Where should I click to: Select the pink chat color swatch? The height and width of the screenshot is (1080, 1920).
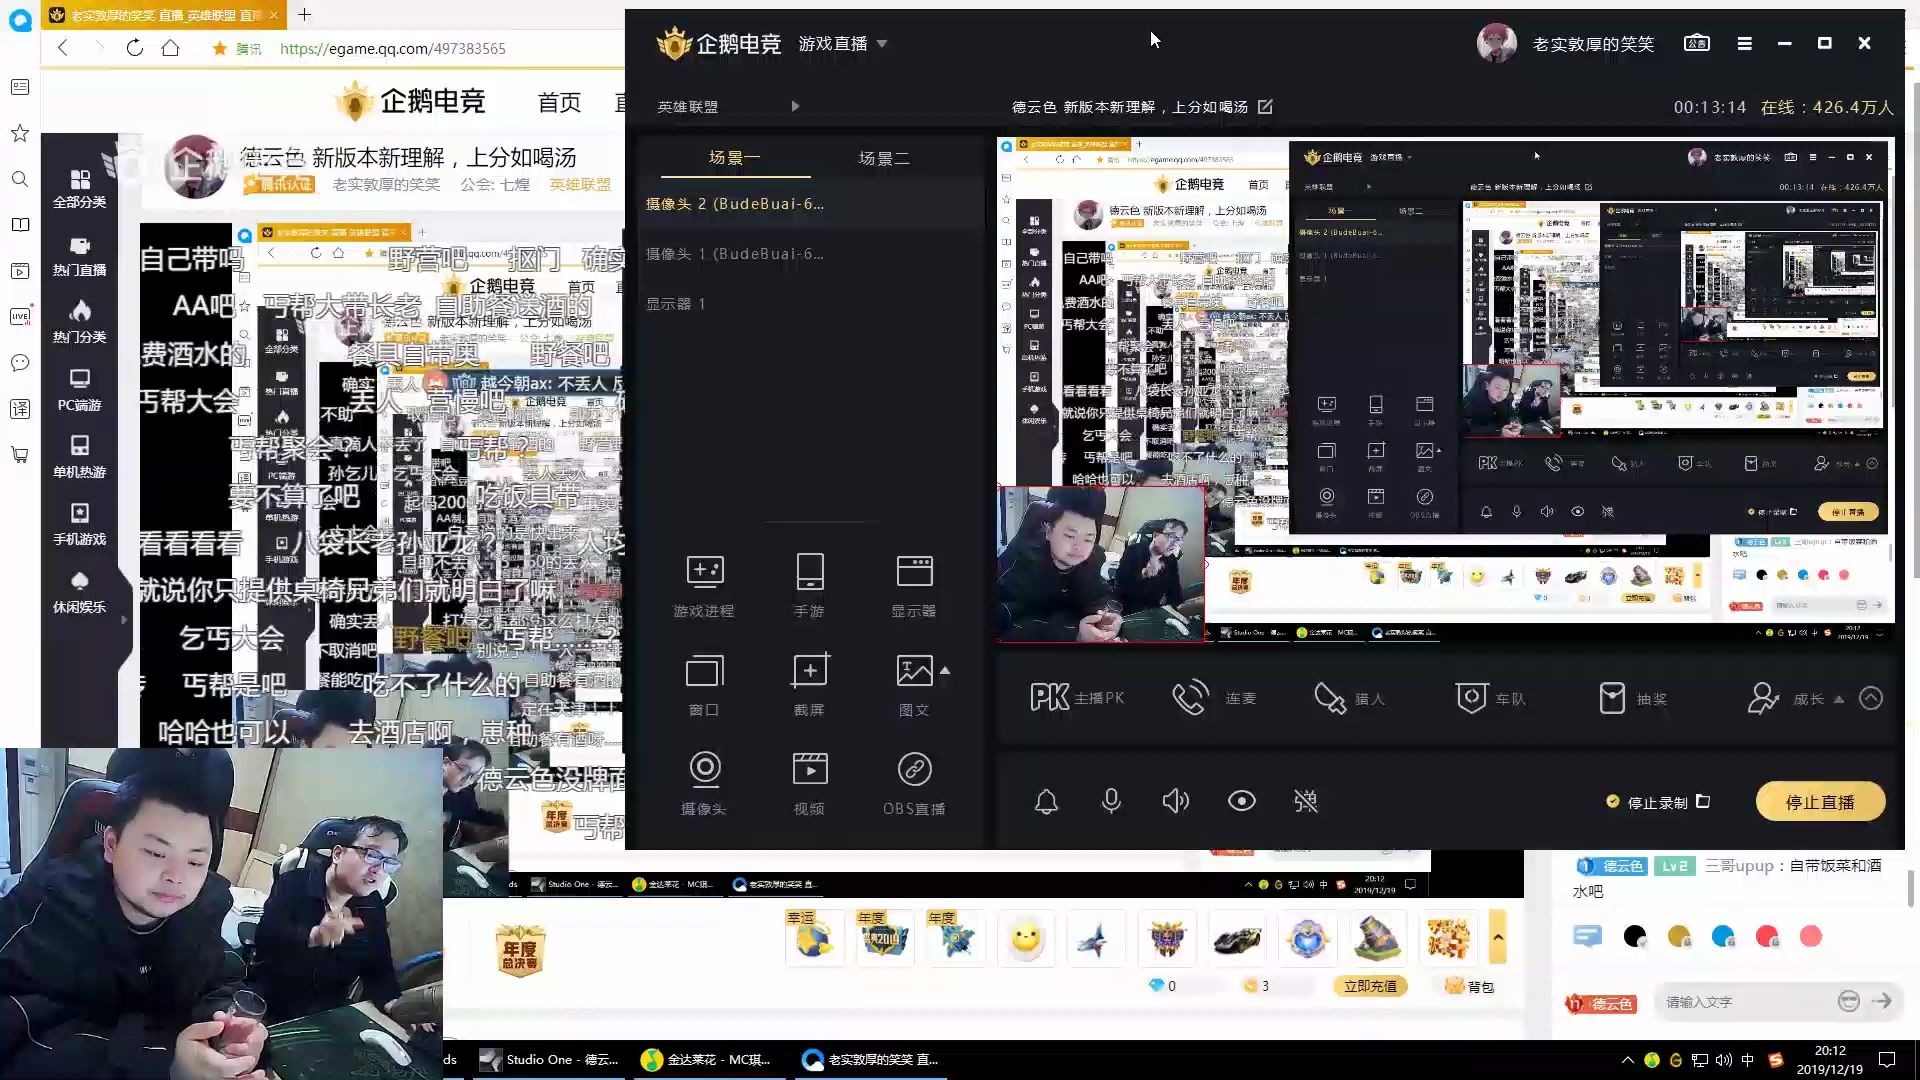pyautogui.click(x=1811, y=936)
